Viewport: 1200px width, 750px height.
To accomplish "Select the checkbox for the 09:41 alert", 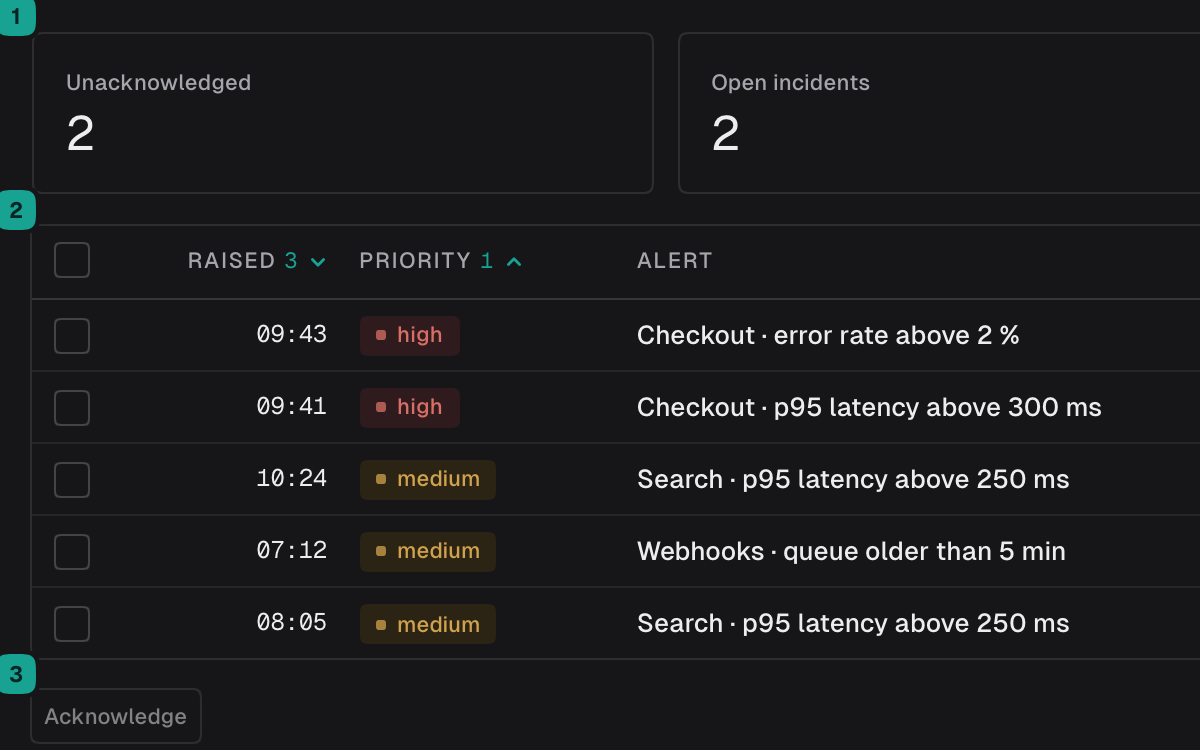I will click(x=72, y=408).
